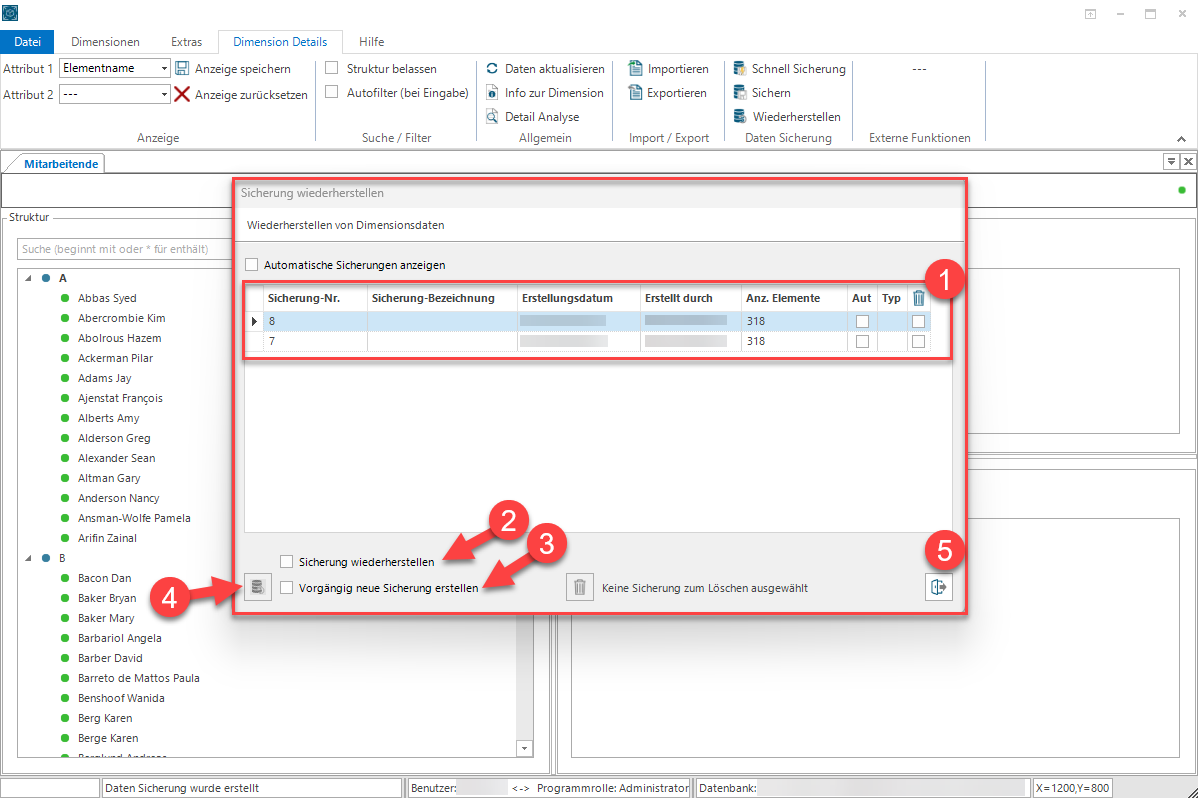Select Benshoof Wanida in tree

point(121,698)
